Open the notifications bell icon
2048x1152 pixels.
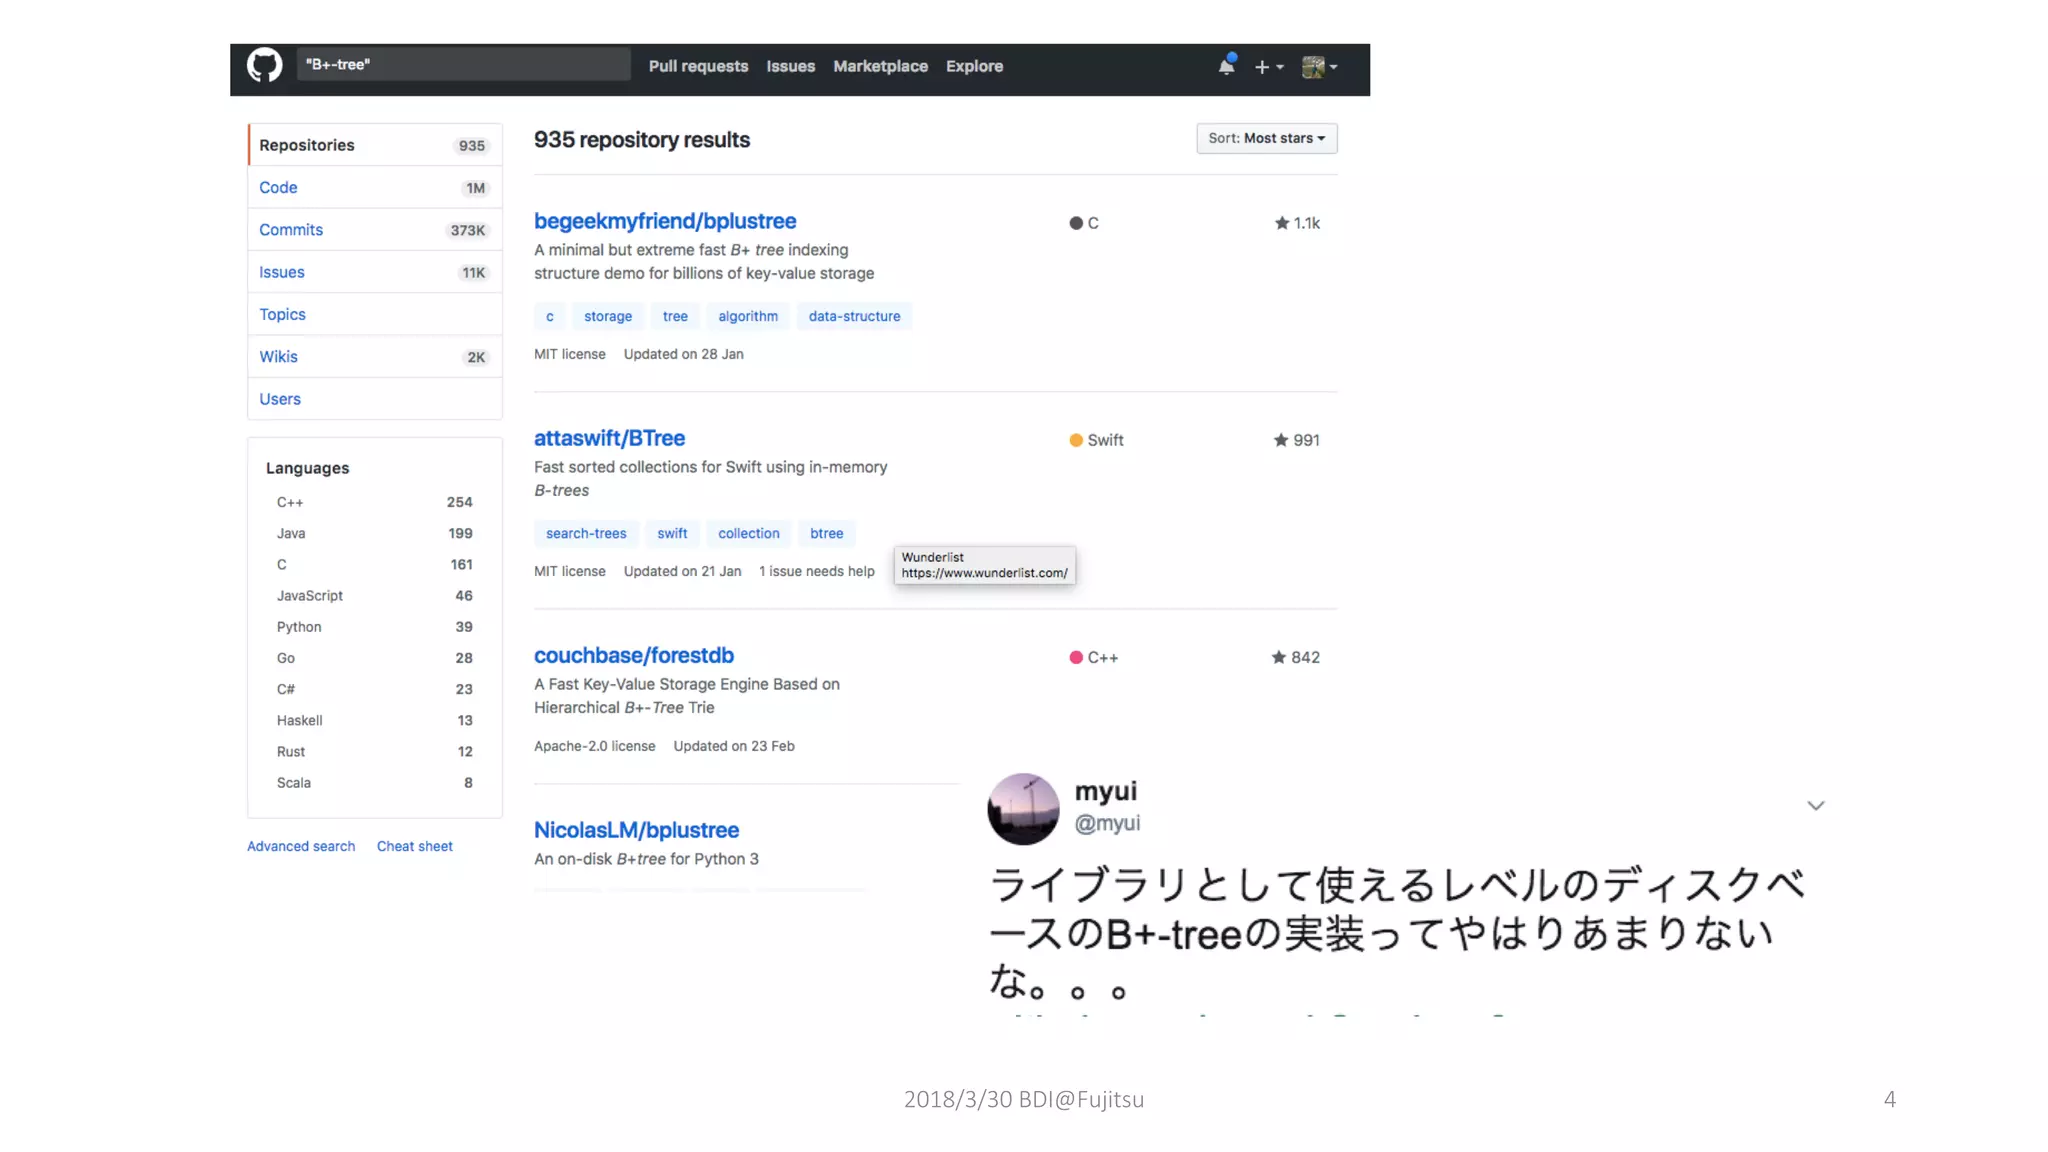coord(1226,66)
